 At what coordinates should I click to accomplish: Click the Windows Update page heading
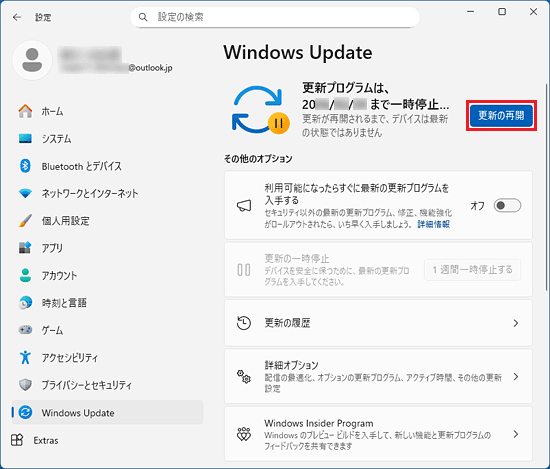click(x=298, y=53)
